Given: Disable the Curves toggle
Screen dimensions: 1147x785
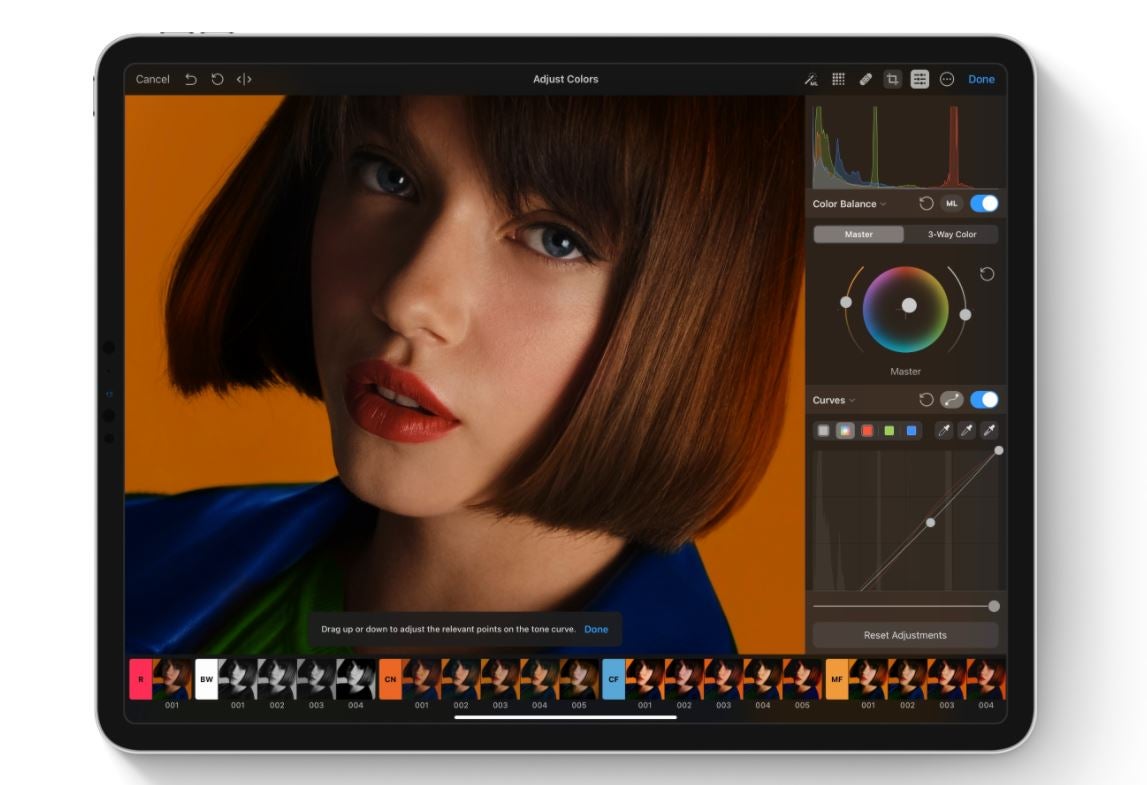Looking at the screenshot, I should point(984,399).
